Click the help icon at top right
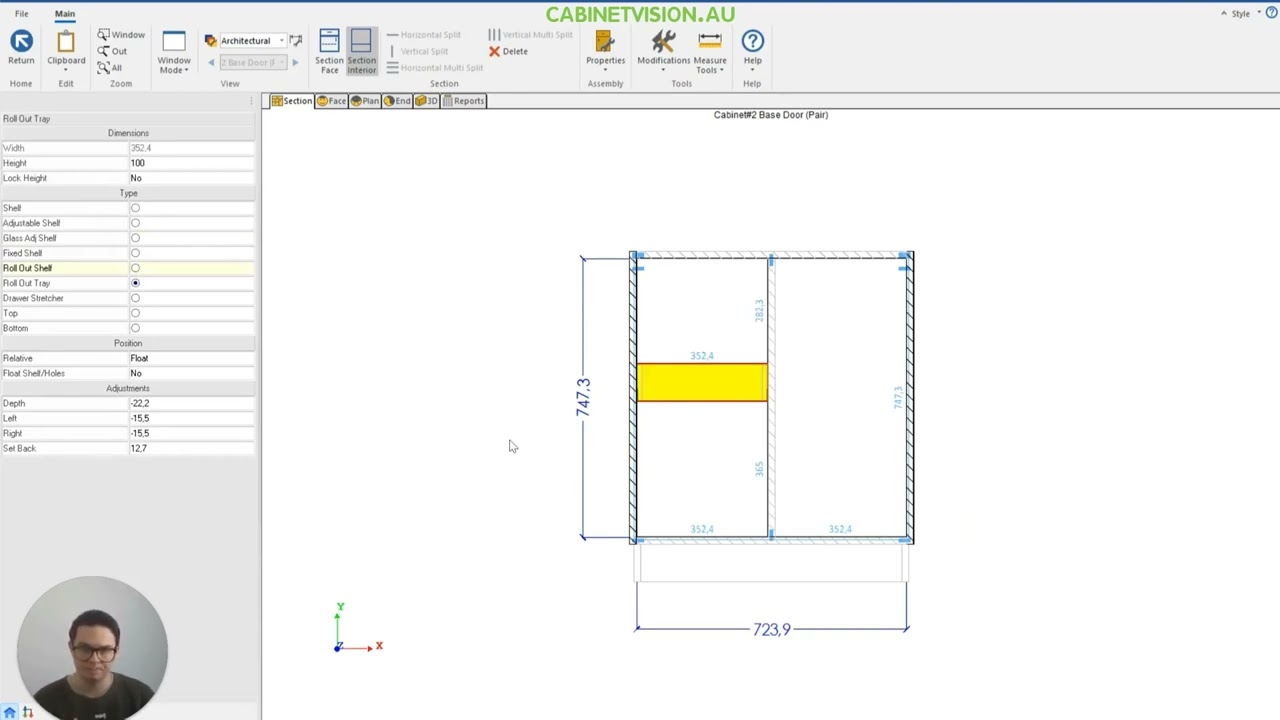The image size is (1280, 720). pos(1273,13)
